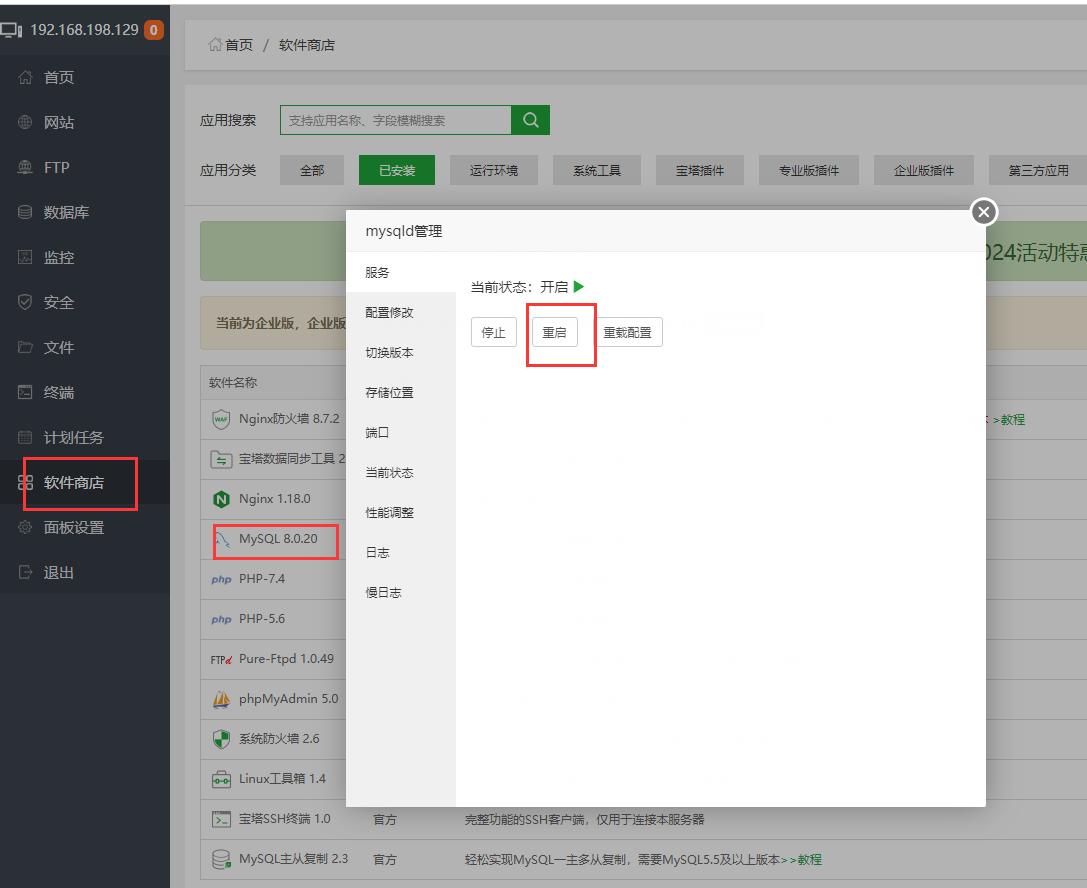
Task: Select the 第三方应用 category filter
Action: (1038, 170)
